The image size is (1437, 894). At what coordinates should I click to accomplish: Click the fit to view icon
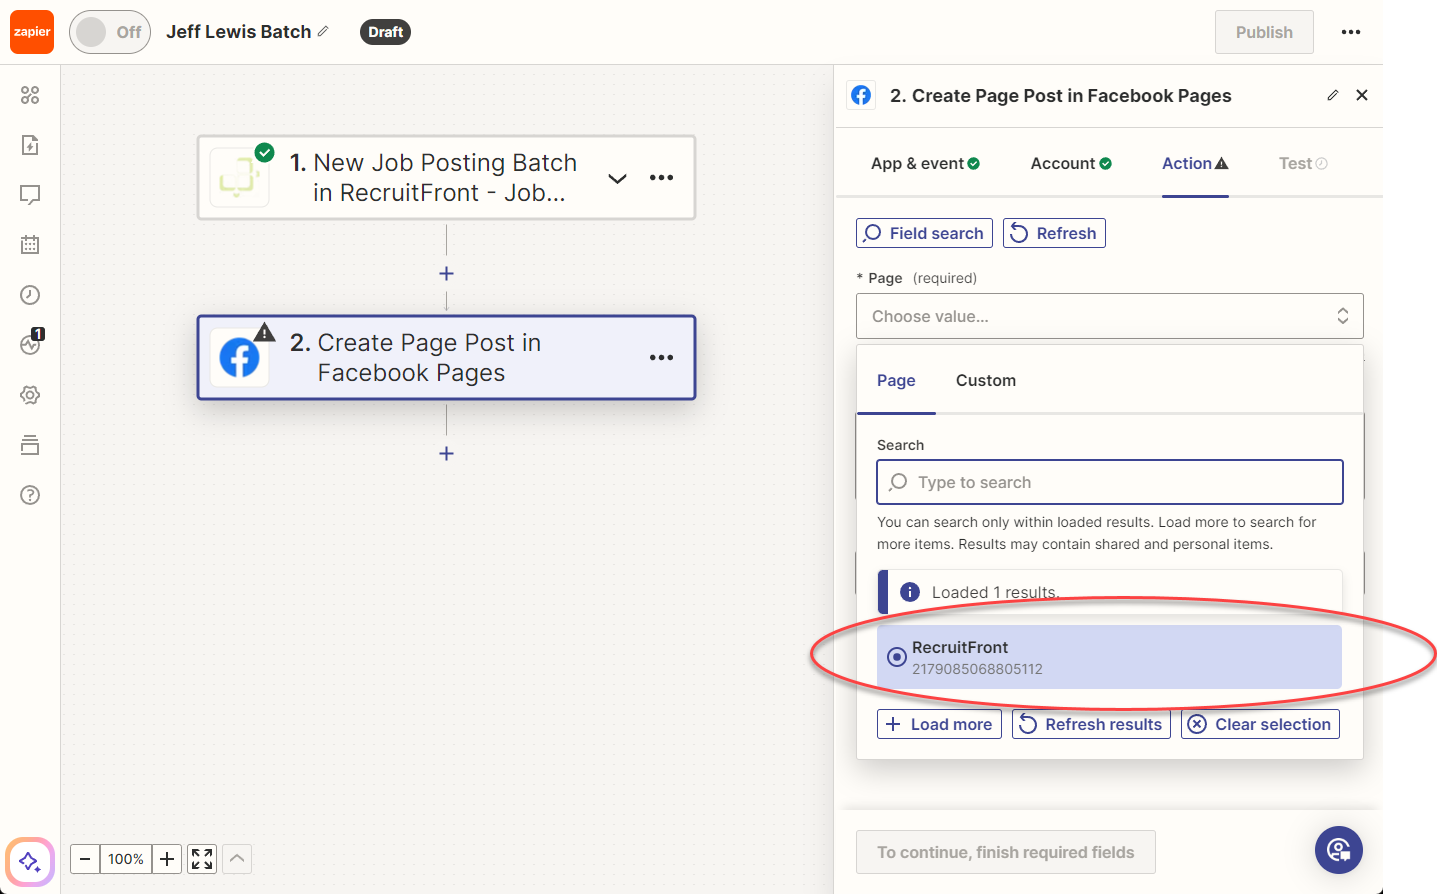[202, 859]
